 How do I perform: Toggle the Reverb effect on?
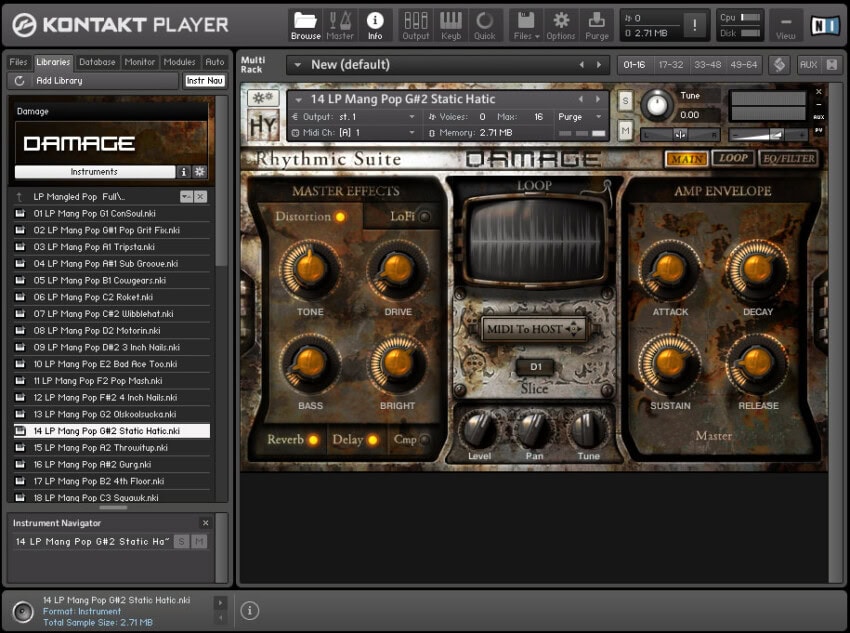(x=312, y=439)
